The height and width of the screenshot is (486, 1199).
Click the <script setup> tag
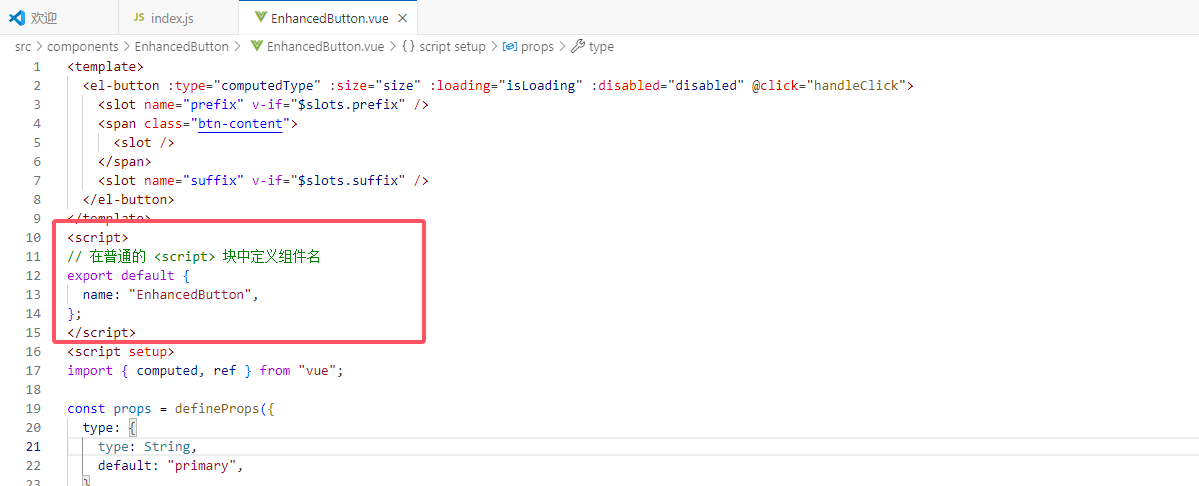tap(121, 352)
